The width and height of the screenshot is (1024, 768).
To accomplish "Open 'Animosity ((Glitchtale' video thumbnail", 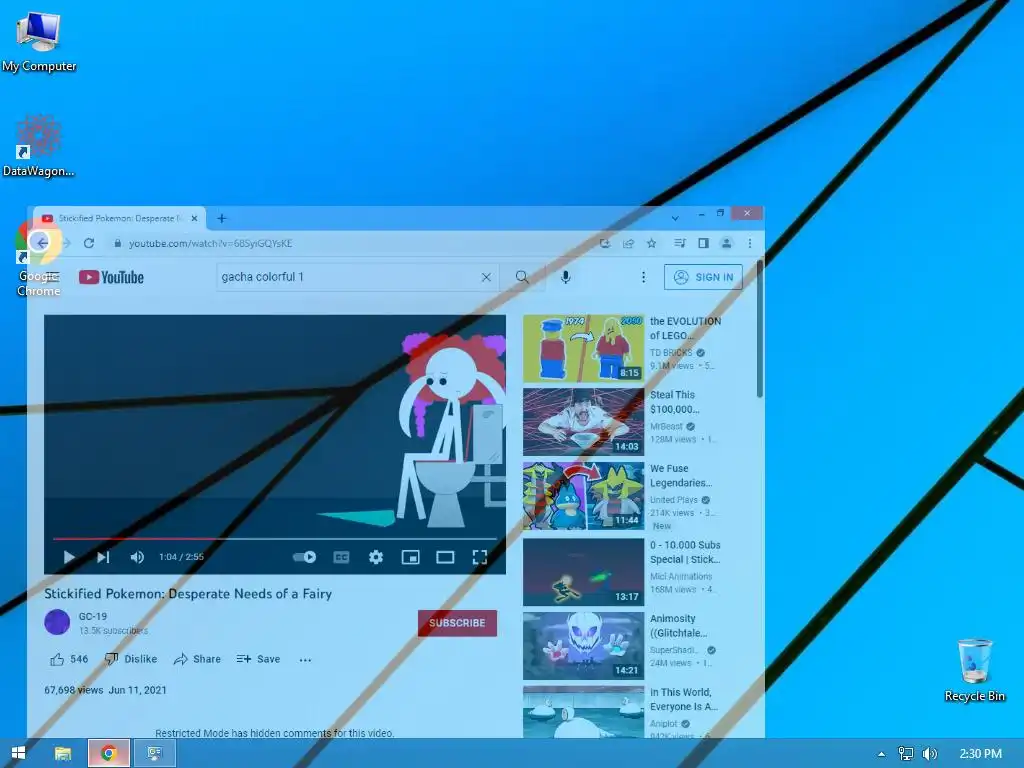I will (x=583, y=646).
